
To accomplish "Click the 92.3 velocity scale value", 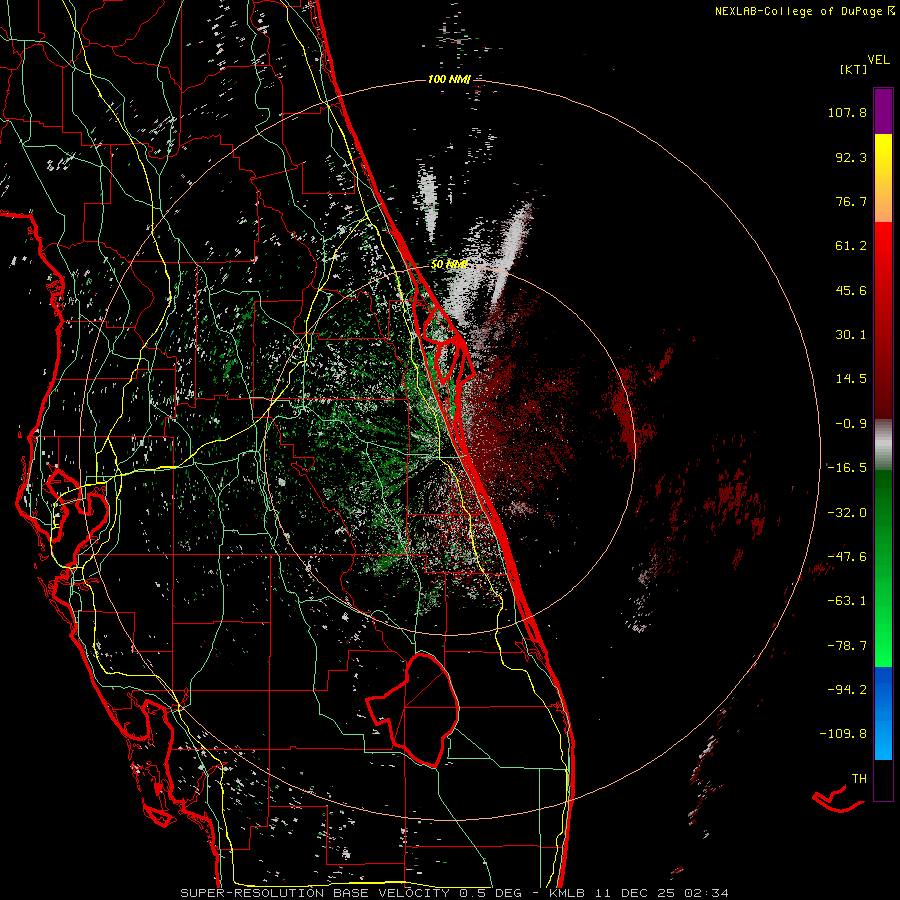I will pos(851,157).
